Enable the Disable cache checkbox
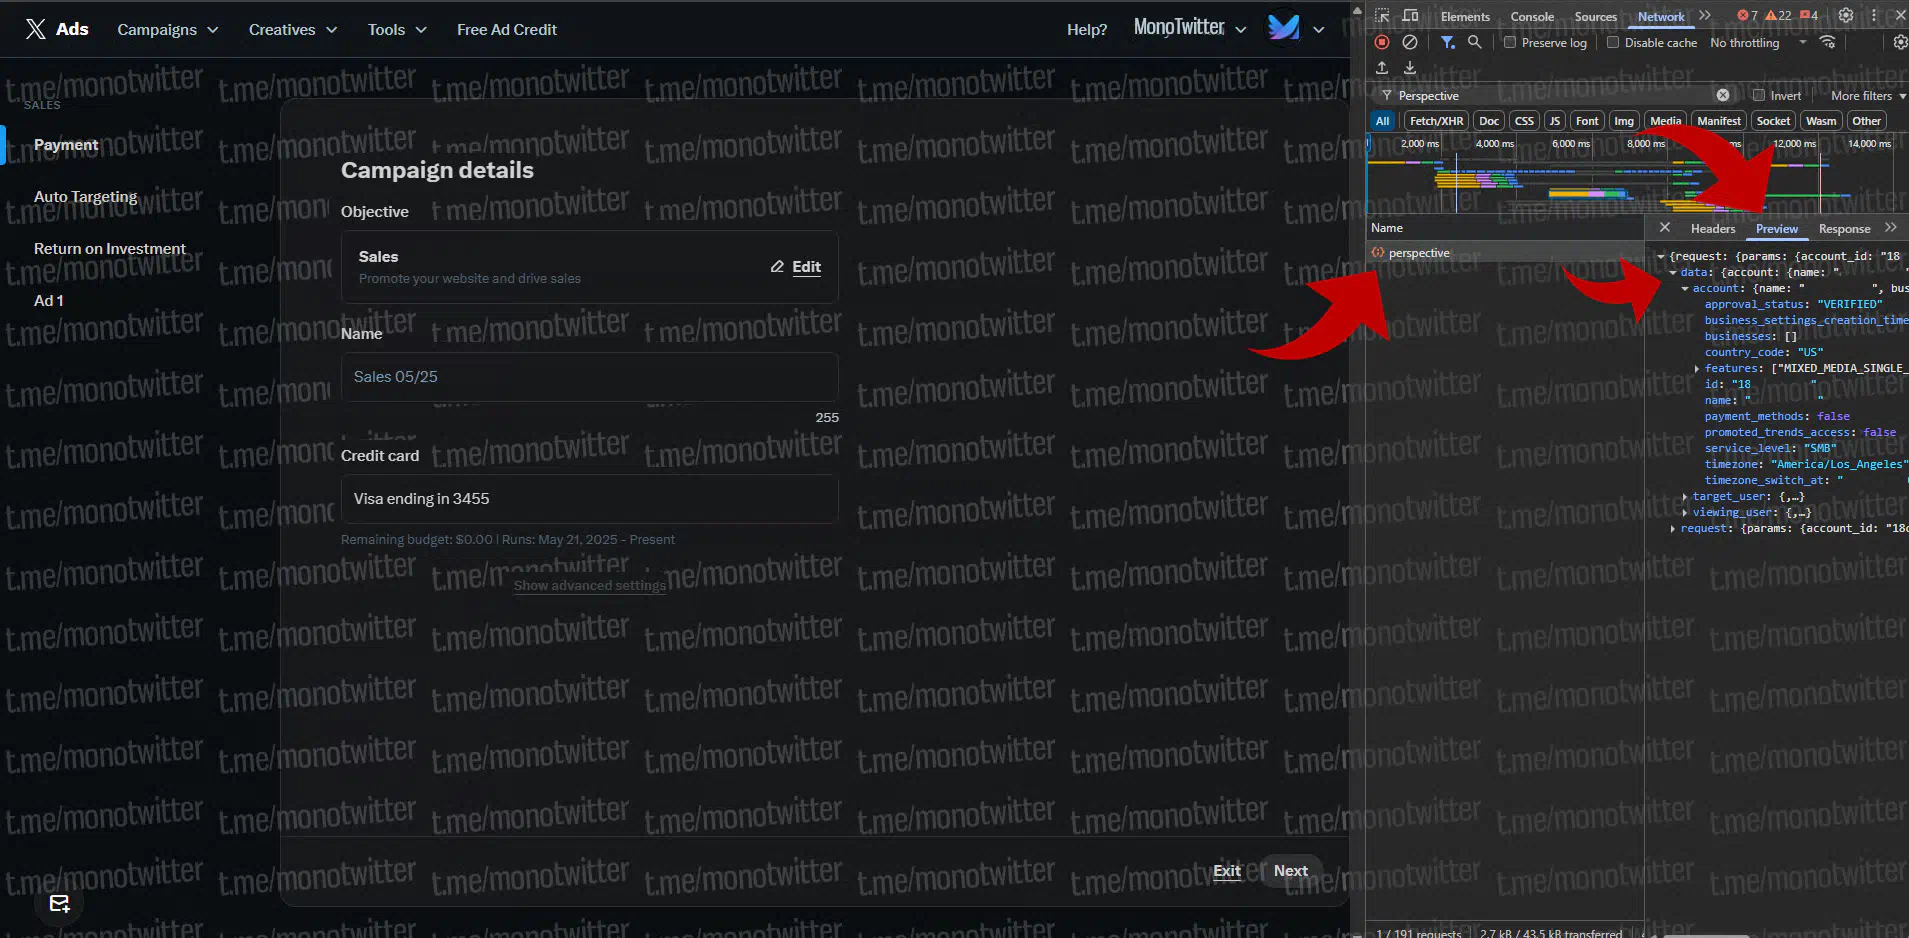 tap(1613, 43)
